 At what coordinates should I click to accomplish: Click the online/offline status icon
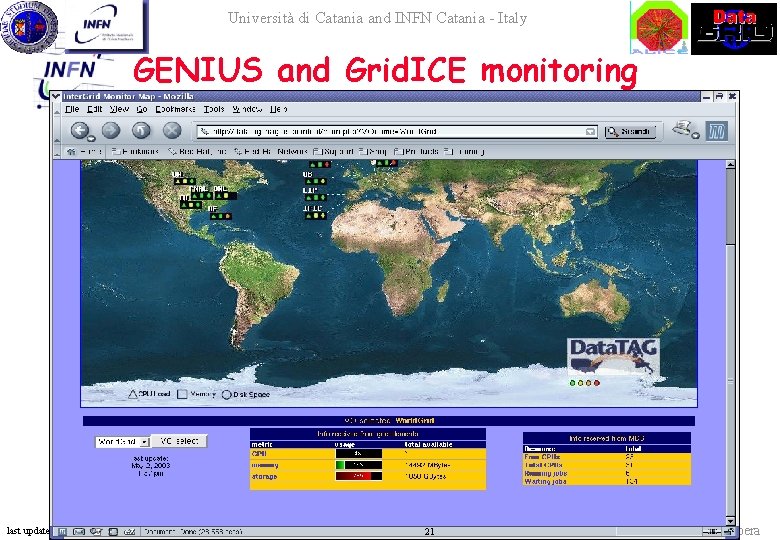tap(711, 532)
